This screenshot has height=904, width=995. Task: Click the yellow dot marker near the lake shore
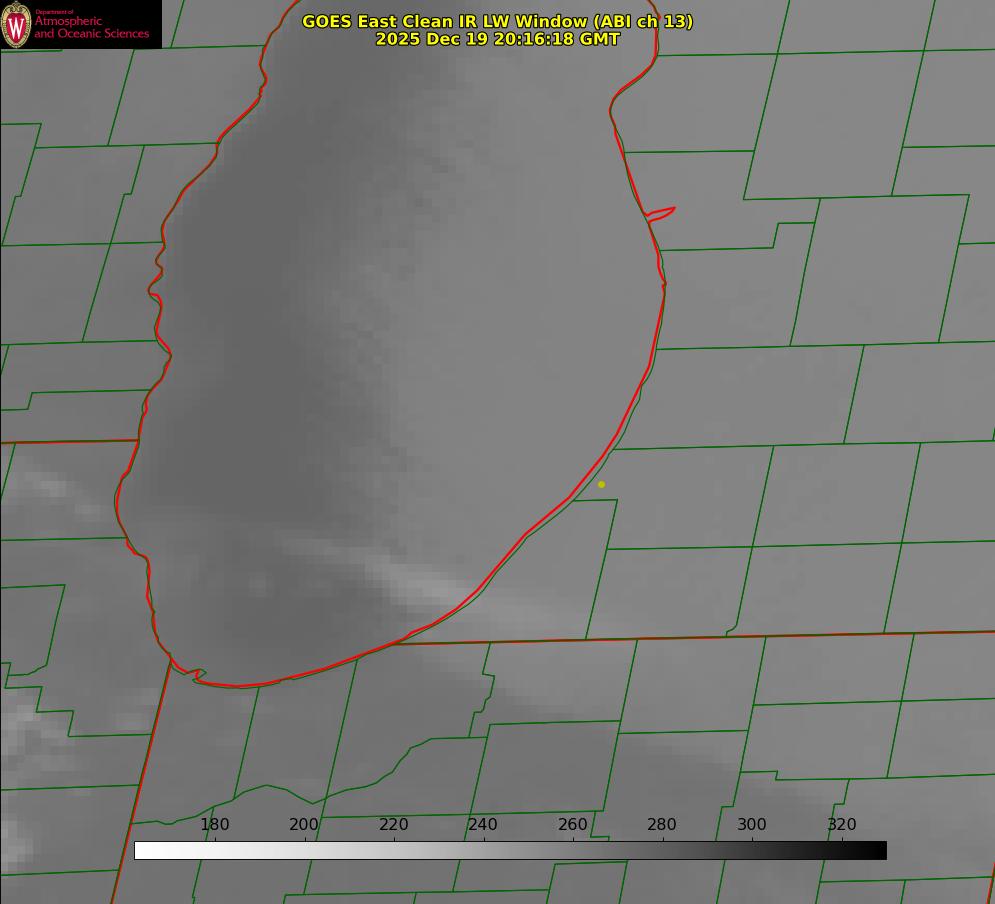click(601, 484)
